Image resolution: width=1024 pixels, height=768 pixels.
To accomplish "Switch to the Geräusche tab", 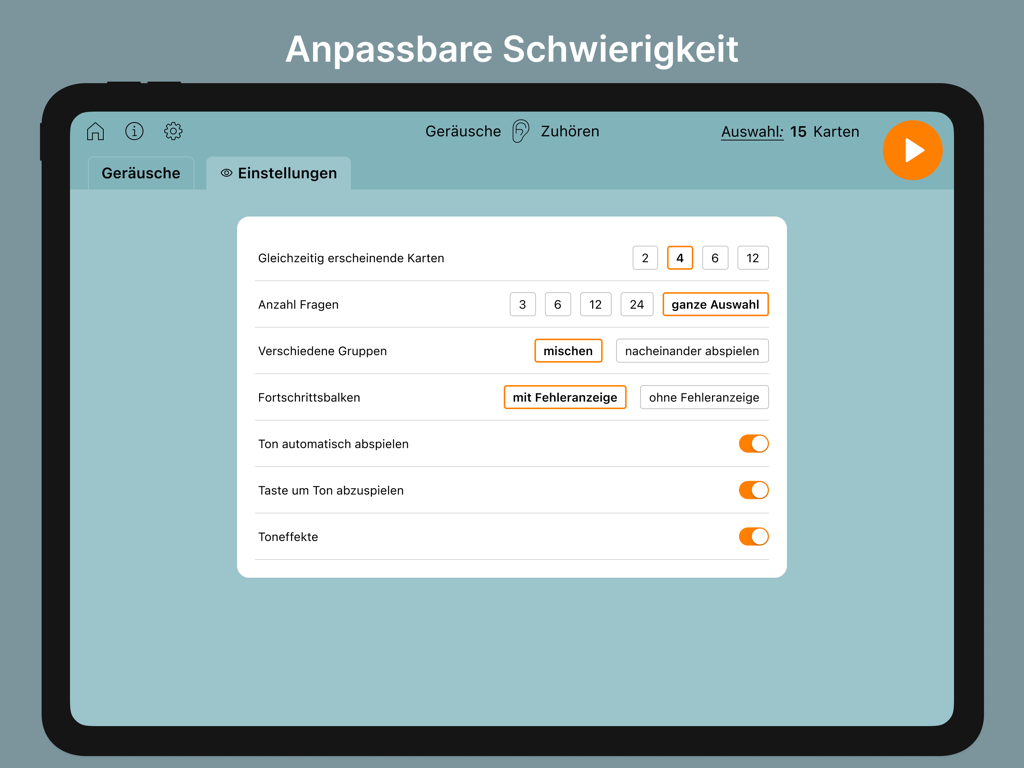I will pos(140,173).
